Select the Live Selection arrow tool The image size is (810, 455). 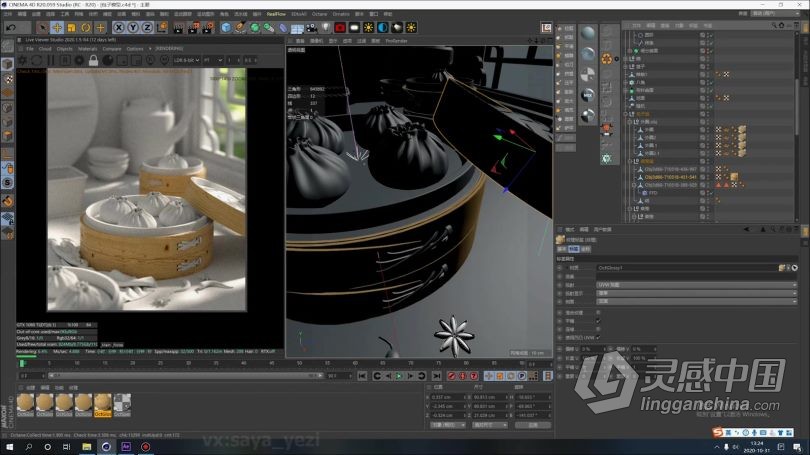coord(42,27)
